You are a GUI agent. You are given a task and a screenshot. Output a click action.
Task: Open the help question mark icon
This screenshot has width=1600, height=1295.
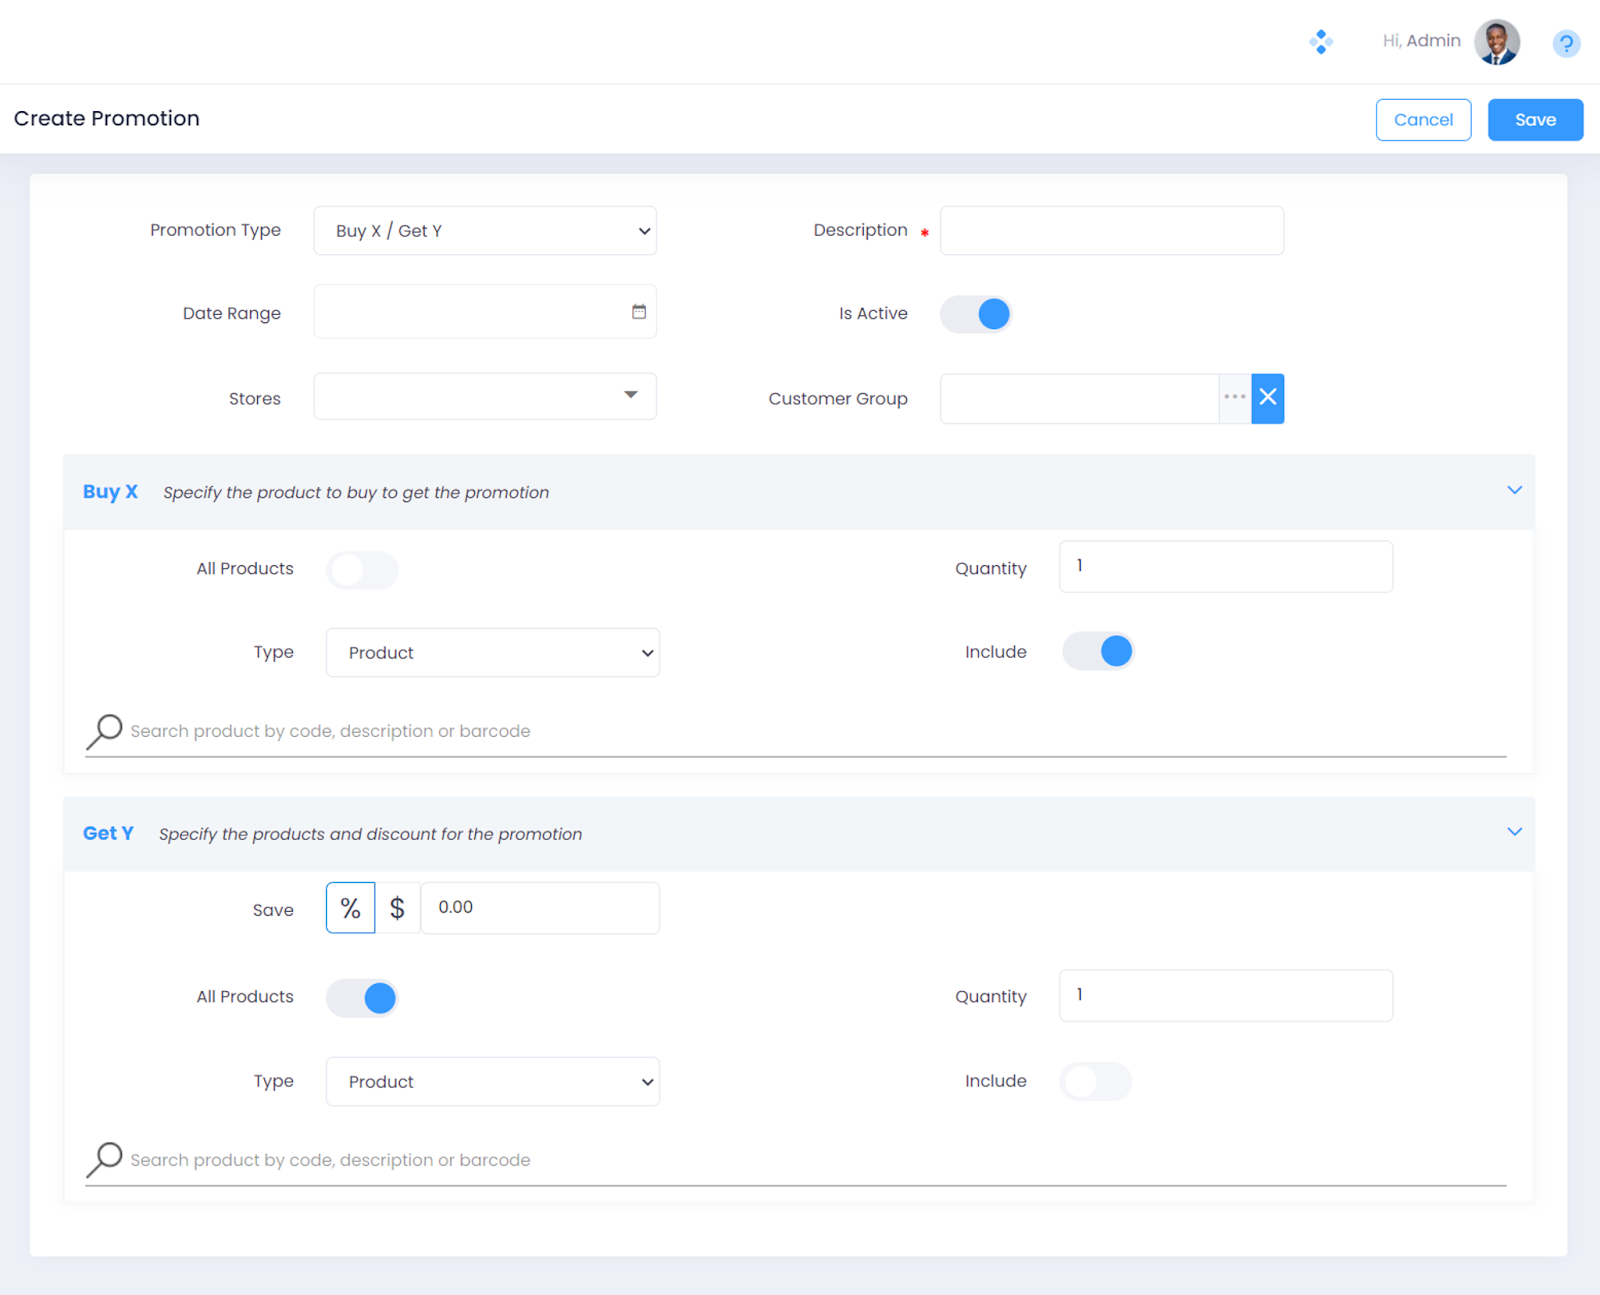point(1565,43)
